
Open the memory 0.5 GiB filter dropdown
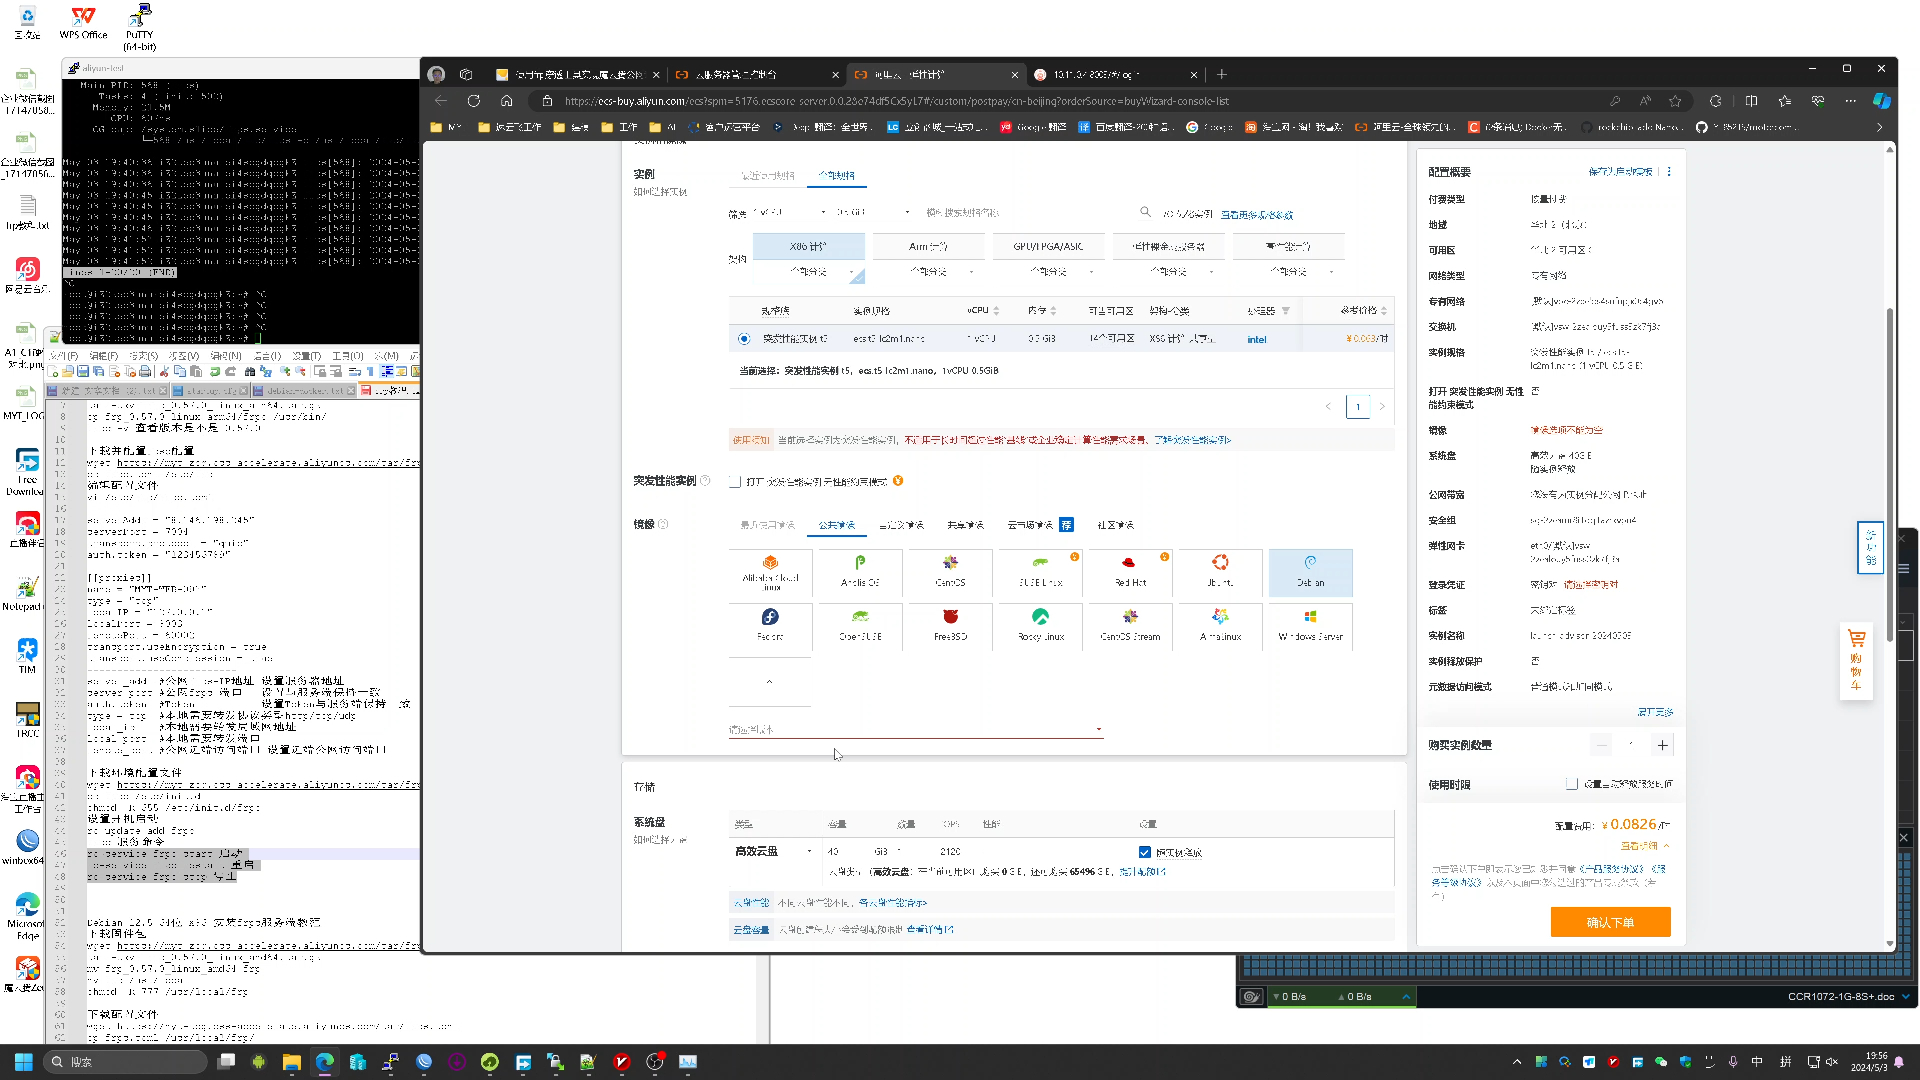coord(873,212)
